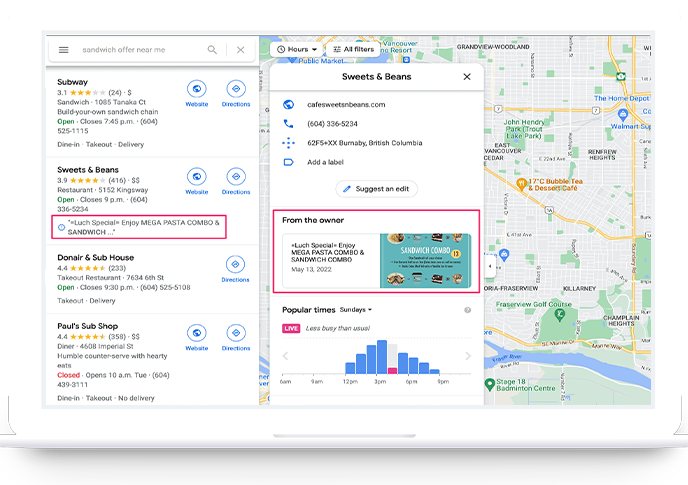
Task: Change Popular times day from Sundays
Action: (x=356, y=309)
